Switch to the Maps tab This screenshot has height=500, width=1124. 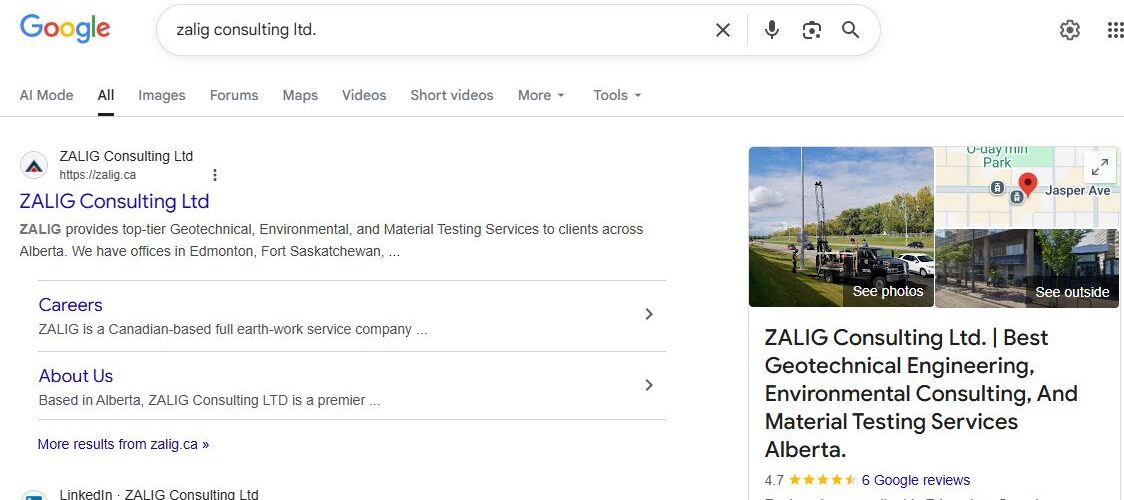point(300,95)
